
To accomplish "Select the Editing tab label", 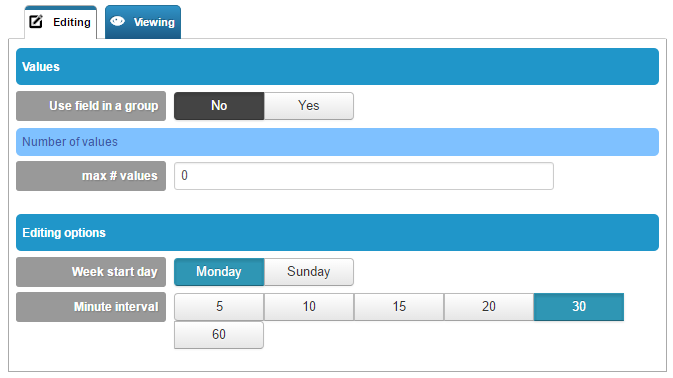I will coord(72,22).
